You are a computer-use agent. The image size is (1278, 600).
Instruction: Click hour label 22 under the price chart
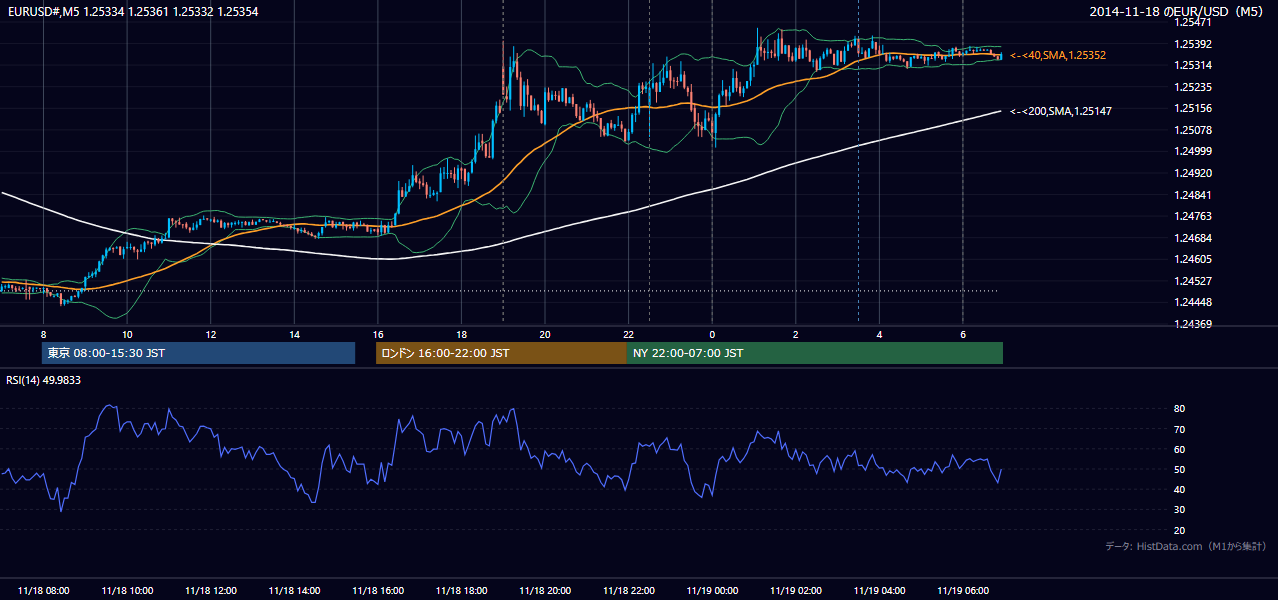[x=628, y=333]
